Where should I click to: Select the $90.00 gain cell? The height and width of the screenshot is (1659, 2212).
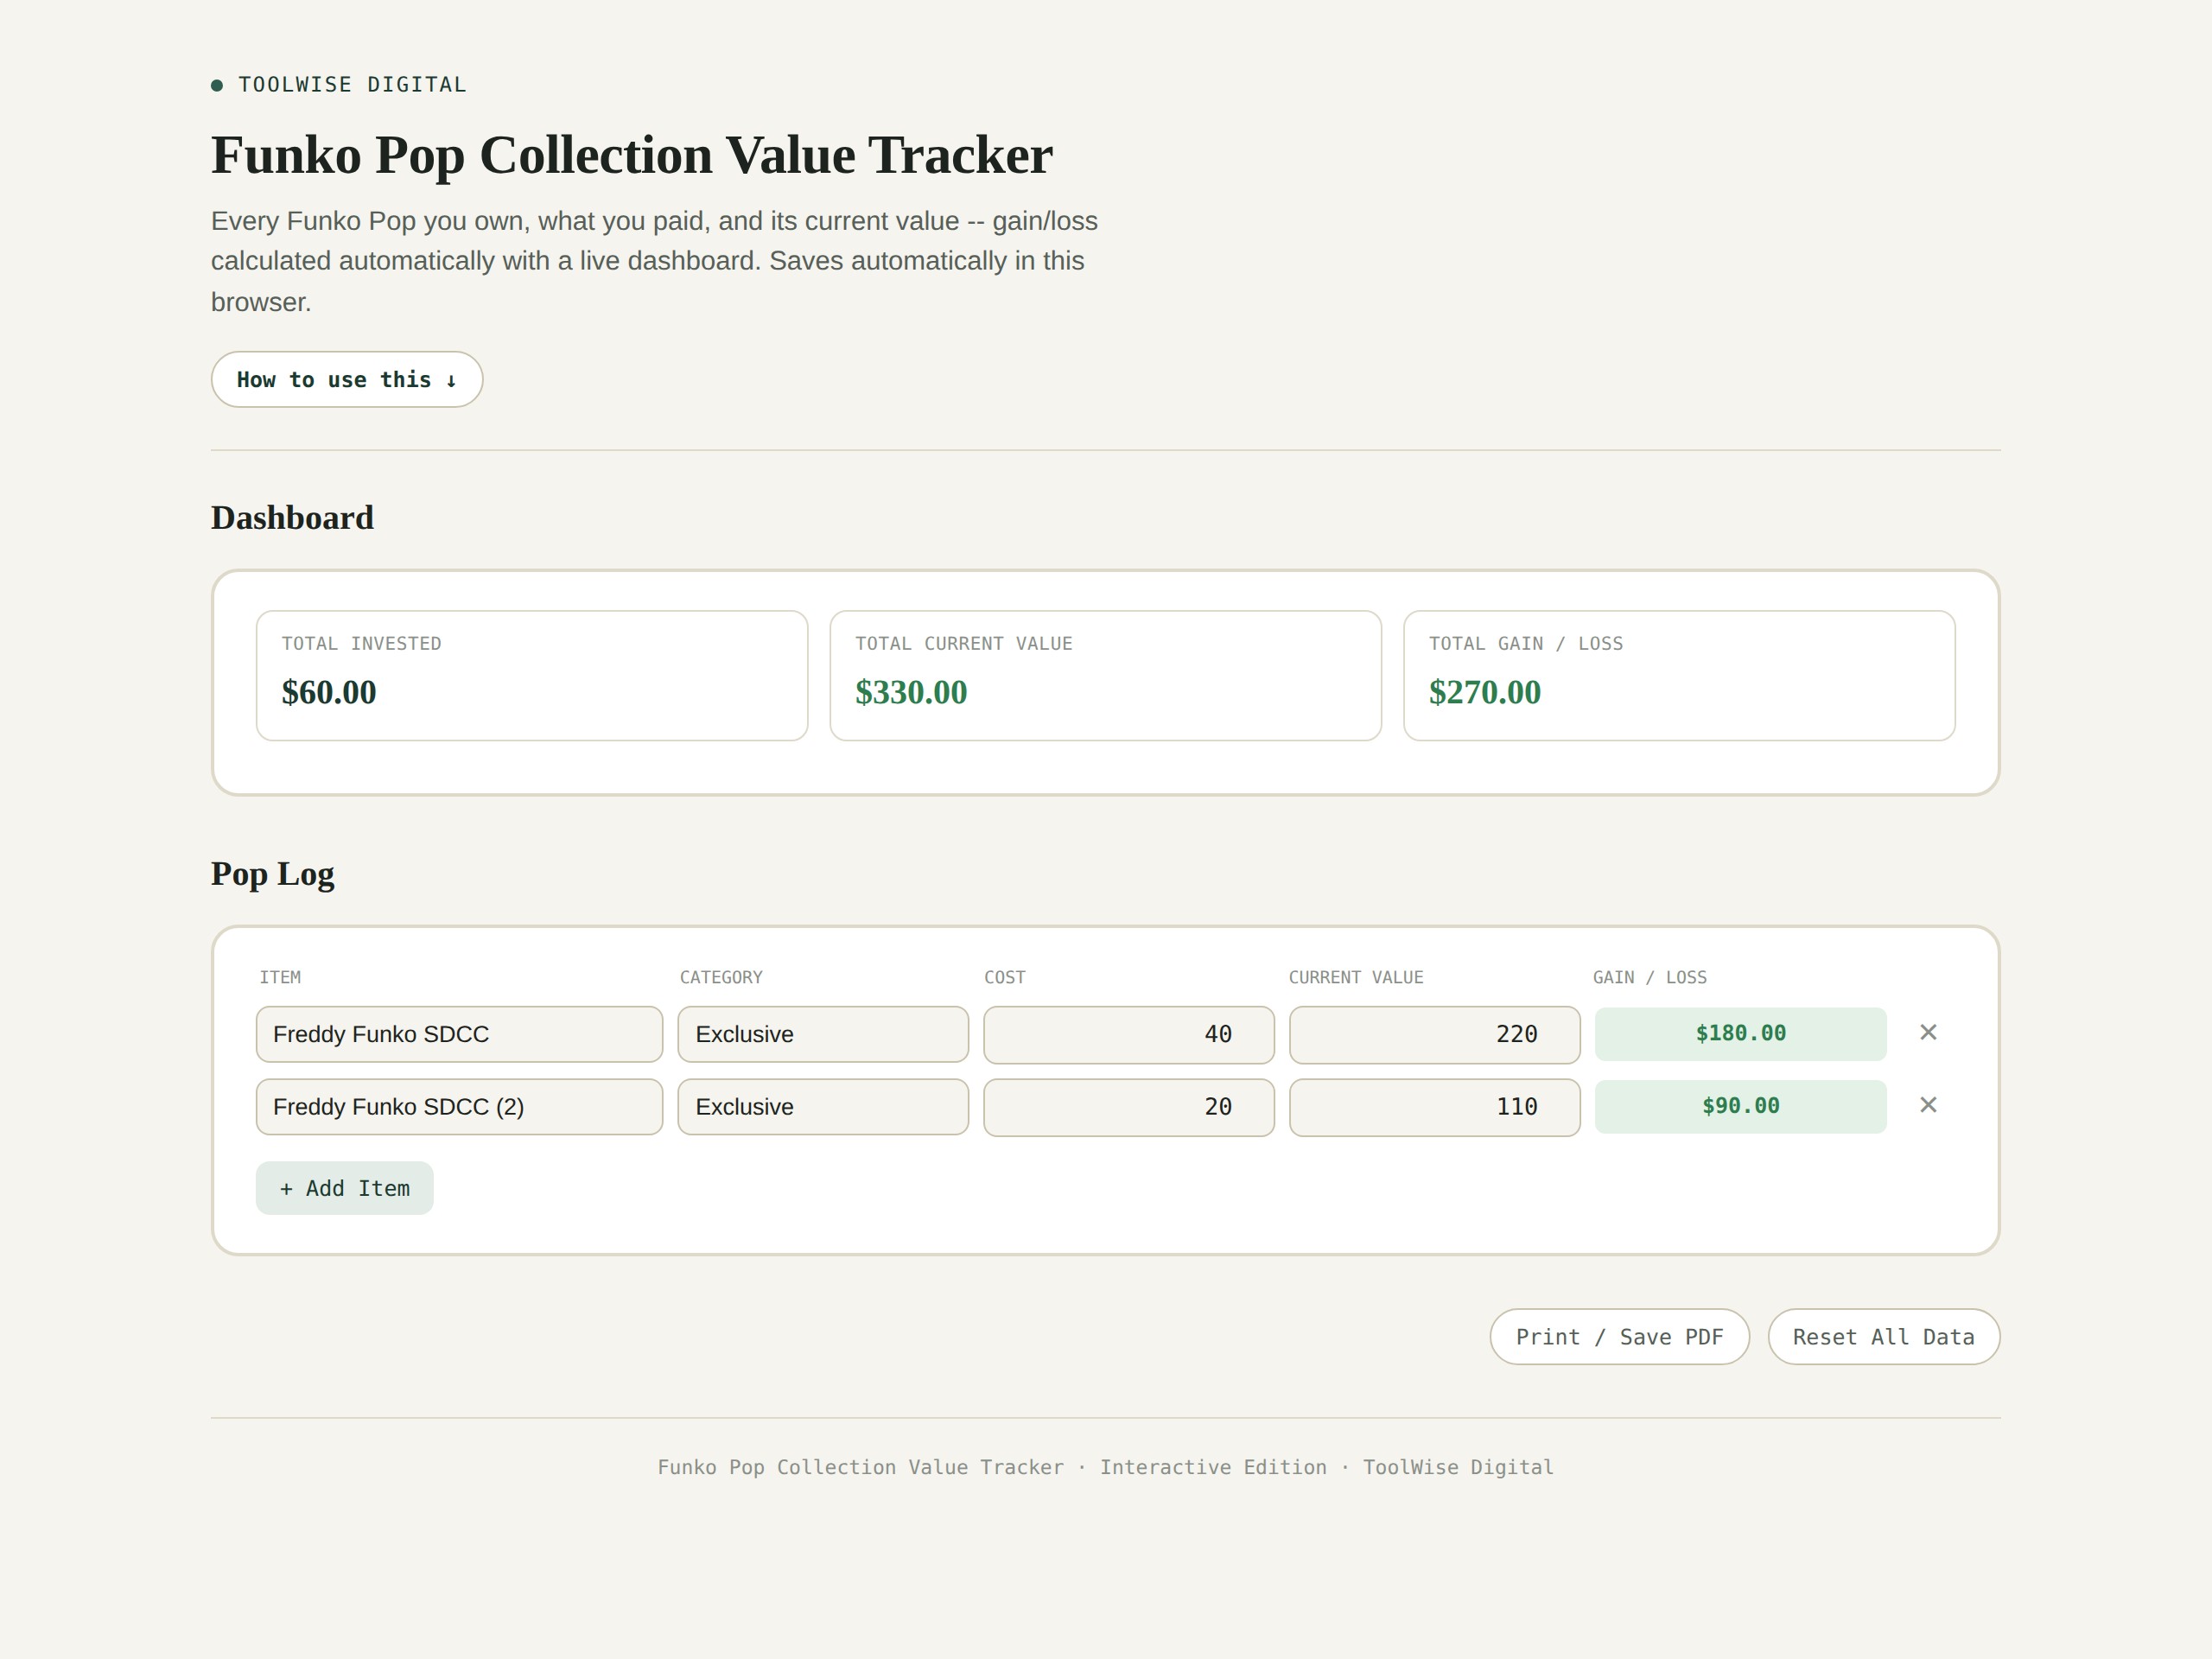click(1740, 1106)
